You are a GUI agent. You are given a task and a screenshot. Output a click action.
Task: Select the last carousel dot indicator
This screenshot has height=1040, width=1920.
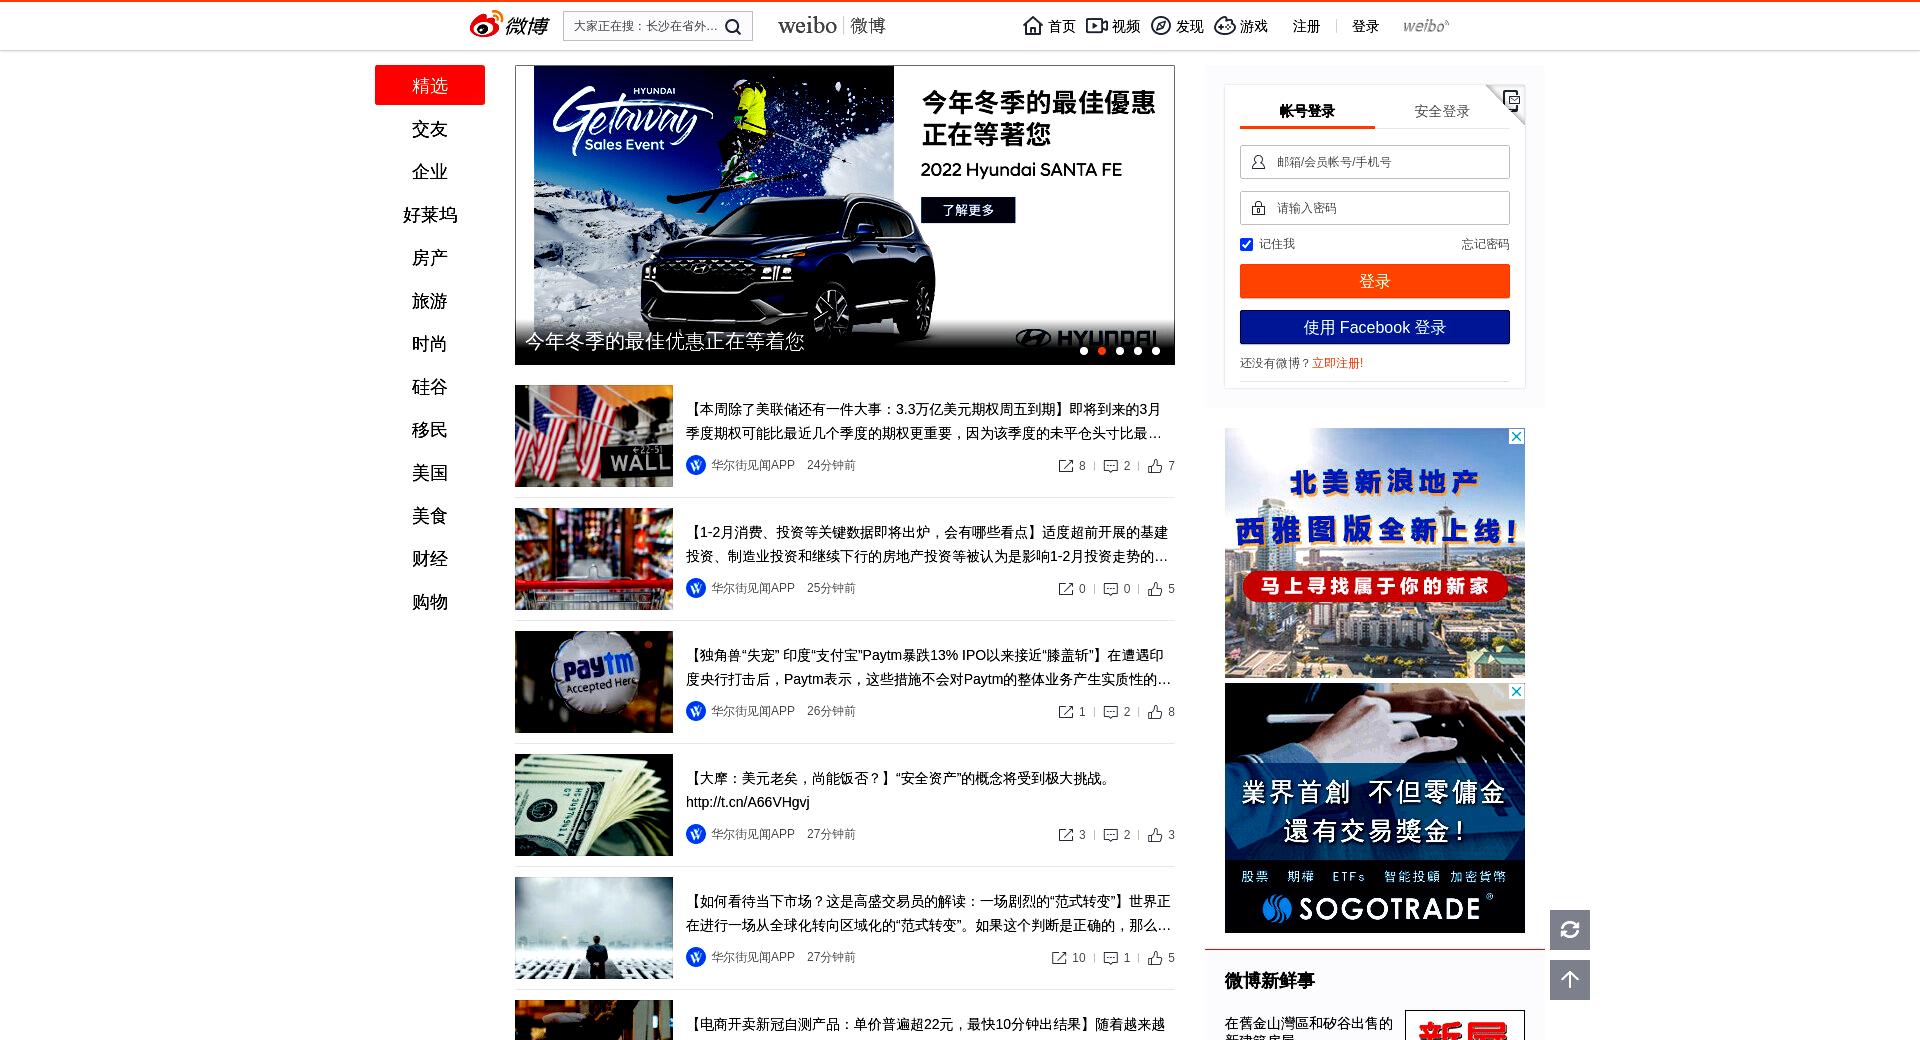[1156, 351]
